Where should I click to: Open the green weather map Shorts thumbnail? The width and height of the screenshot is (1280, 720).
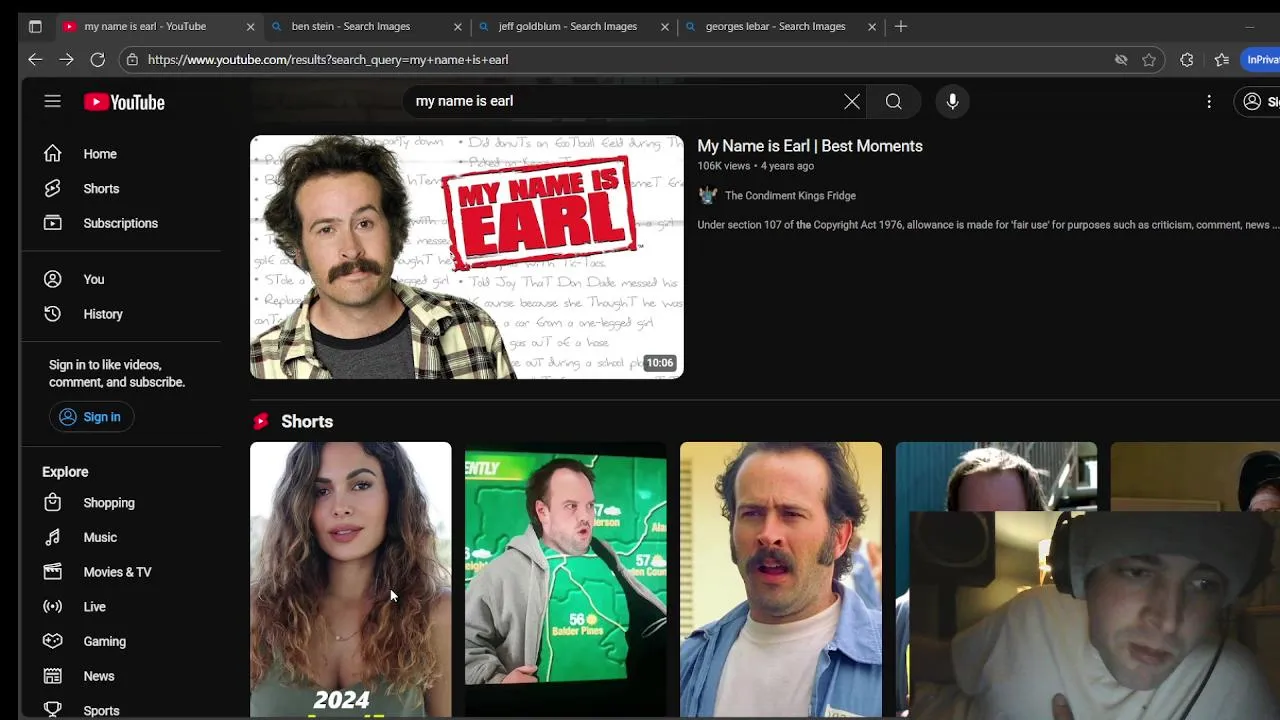tap(566, 580)
